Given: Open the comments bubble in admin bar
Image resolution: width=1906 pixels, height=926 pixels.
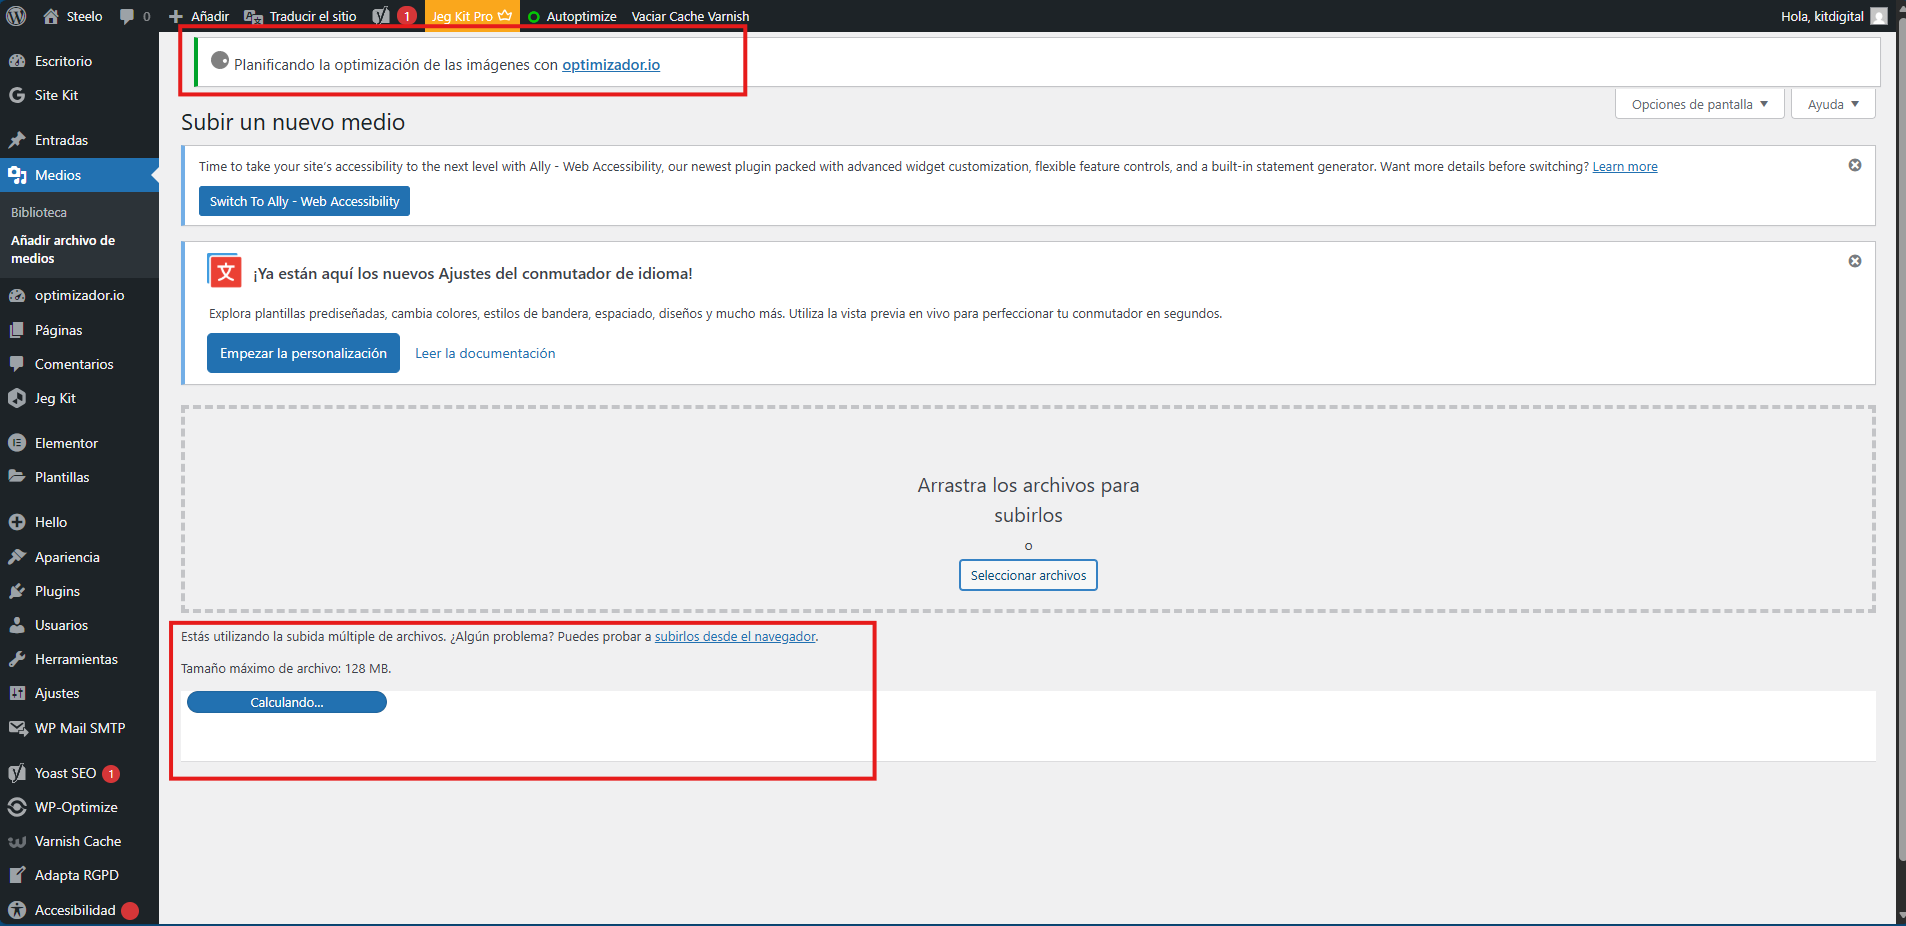Looking at the screenshot, I should (x=127, y=16).
